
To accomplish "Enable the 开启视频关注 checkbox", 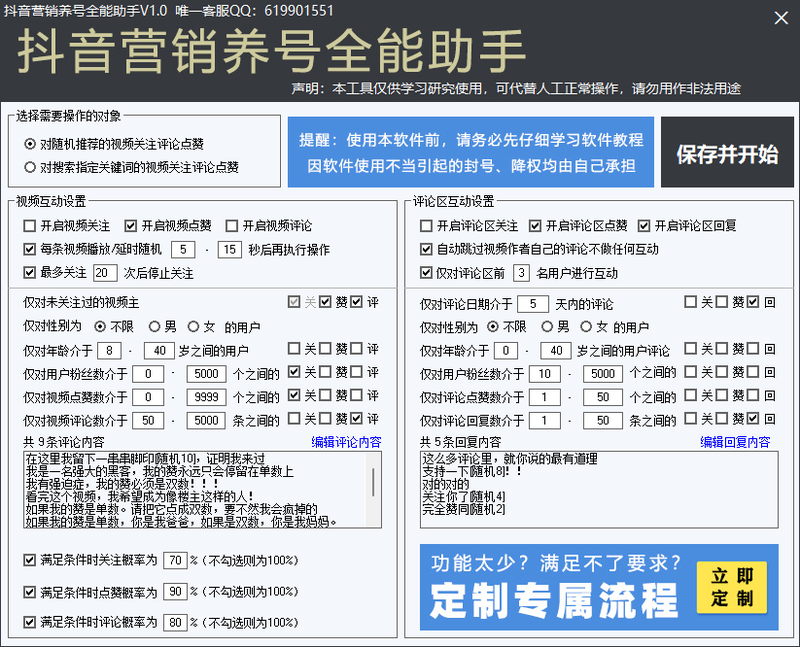I will click(30, 226).
